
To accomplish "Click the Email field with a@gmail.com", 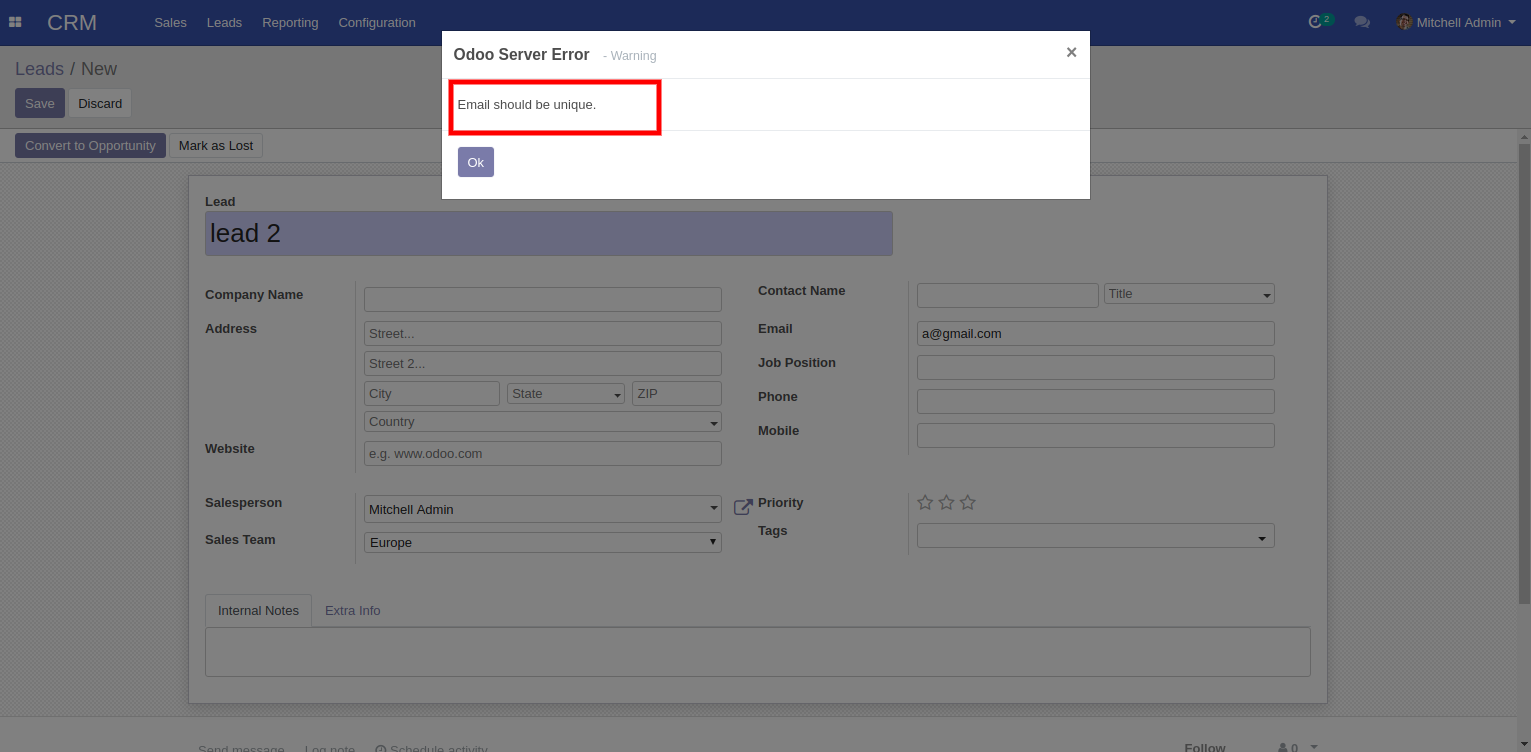I will 1096,333.
